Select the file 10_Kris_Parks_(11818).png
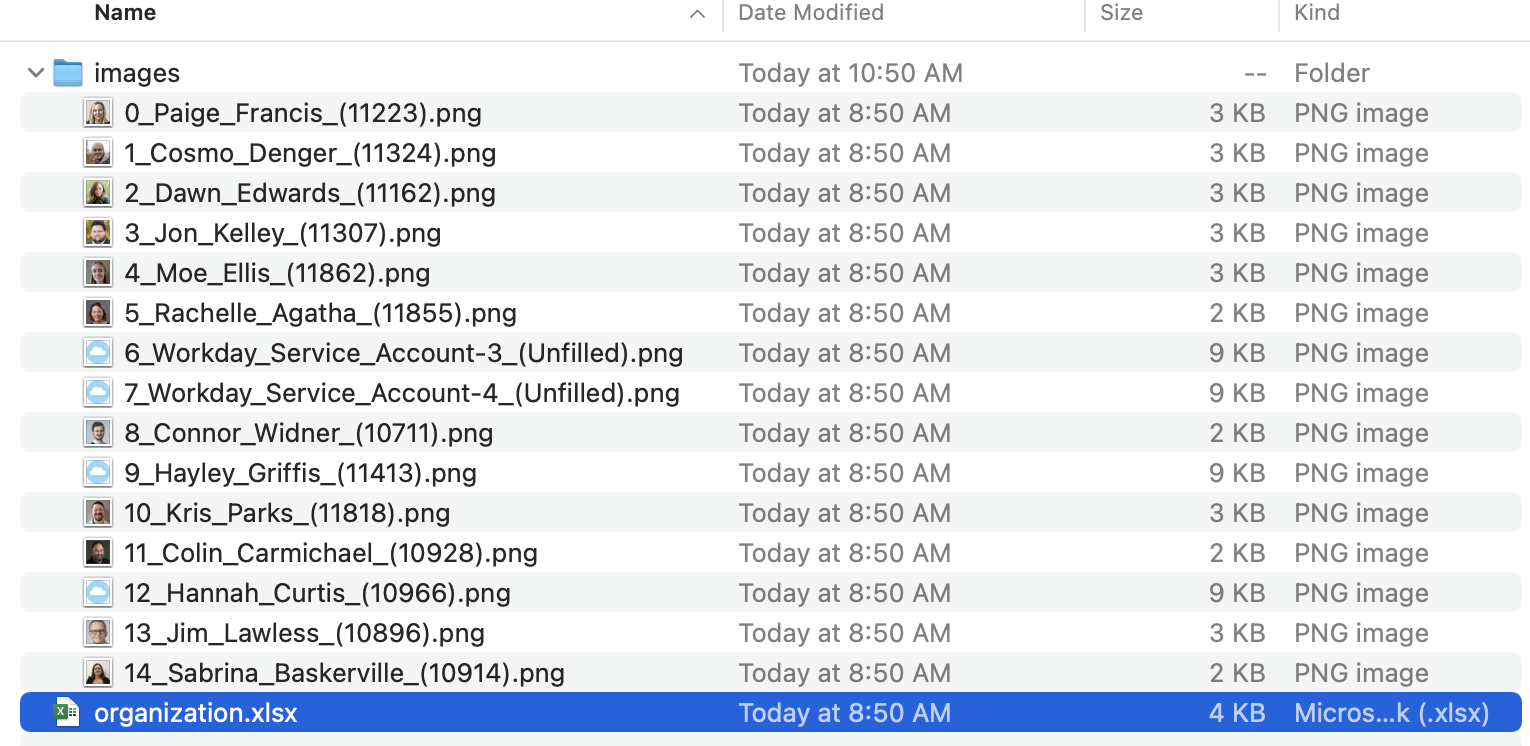 [287, 513]
